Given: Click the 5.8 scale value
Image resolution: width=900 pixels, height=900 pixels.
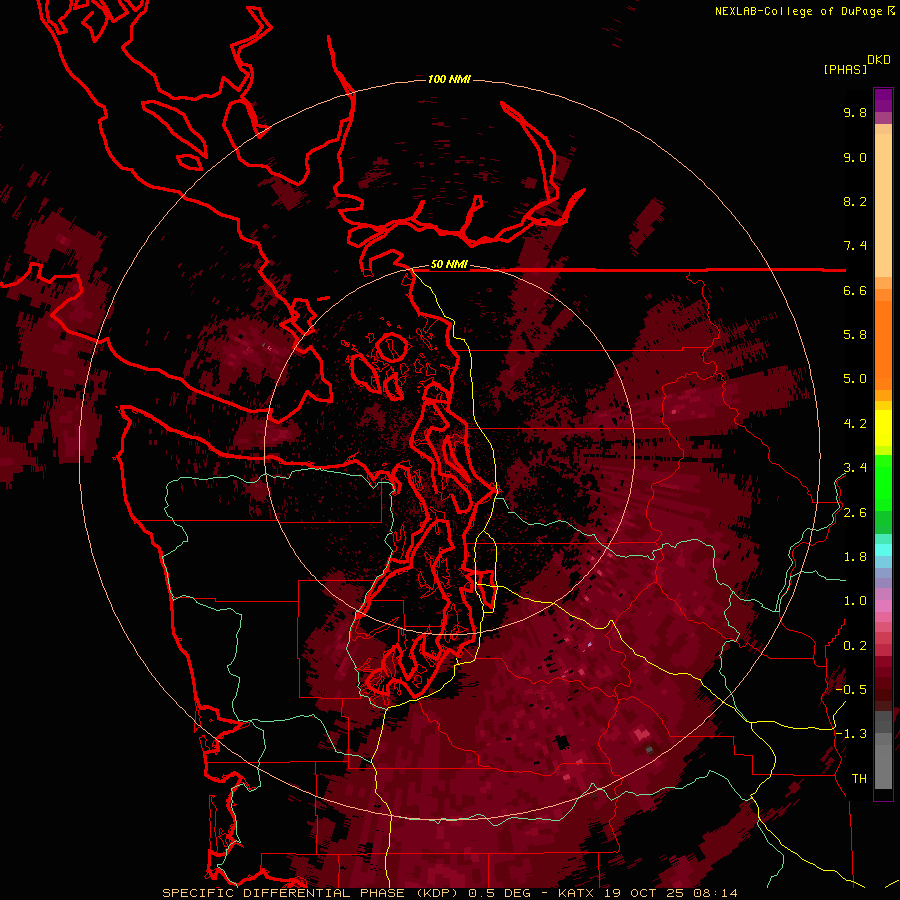Looking at the screenshot, I should [855, 335].
